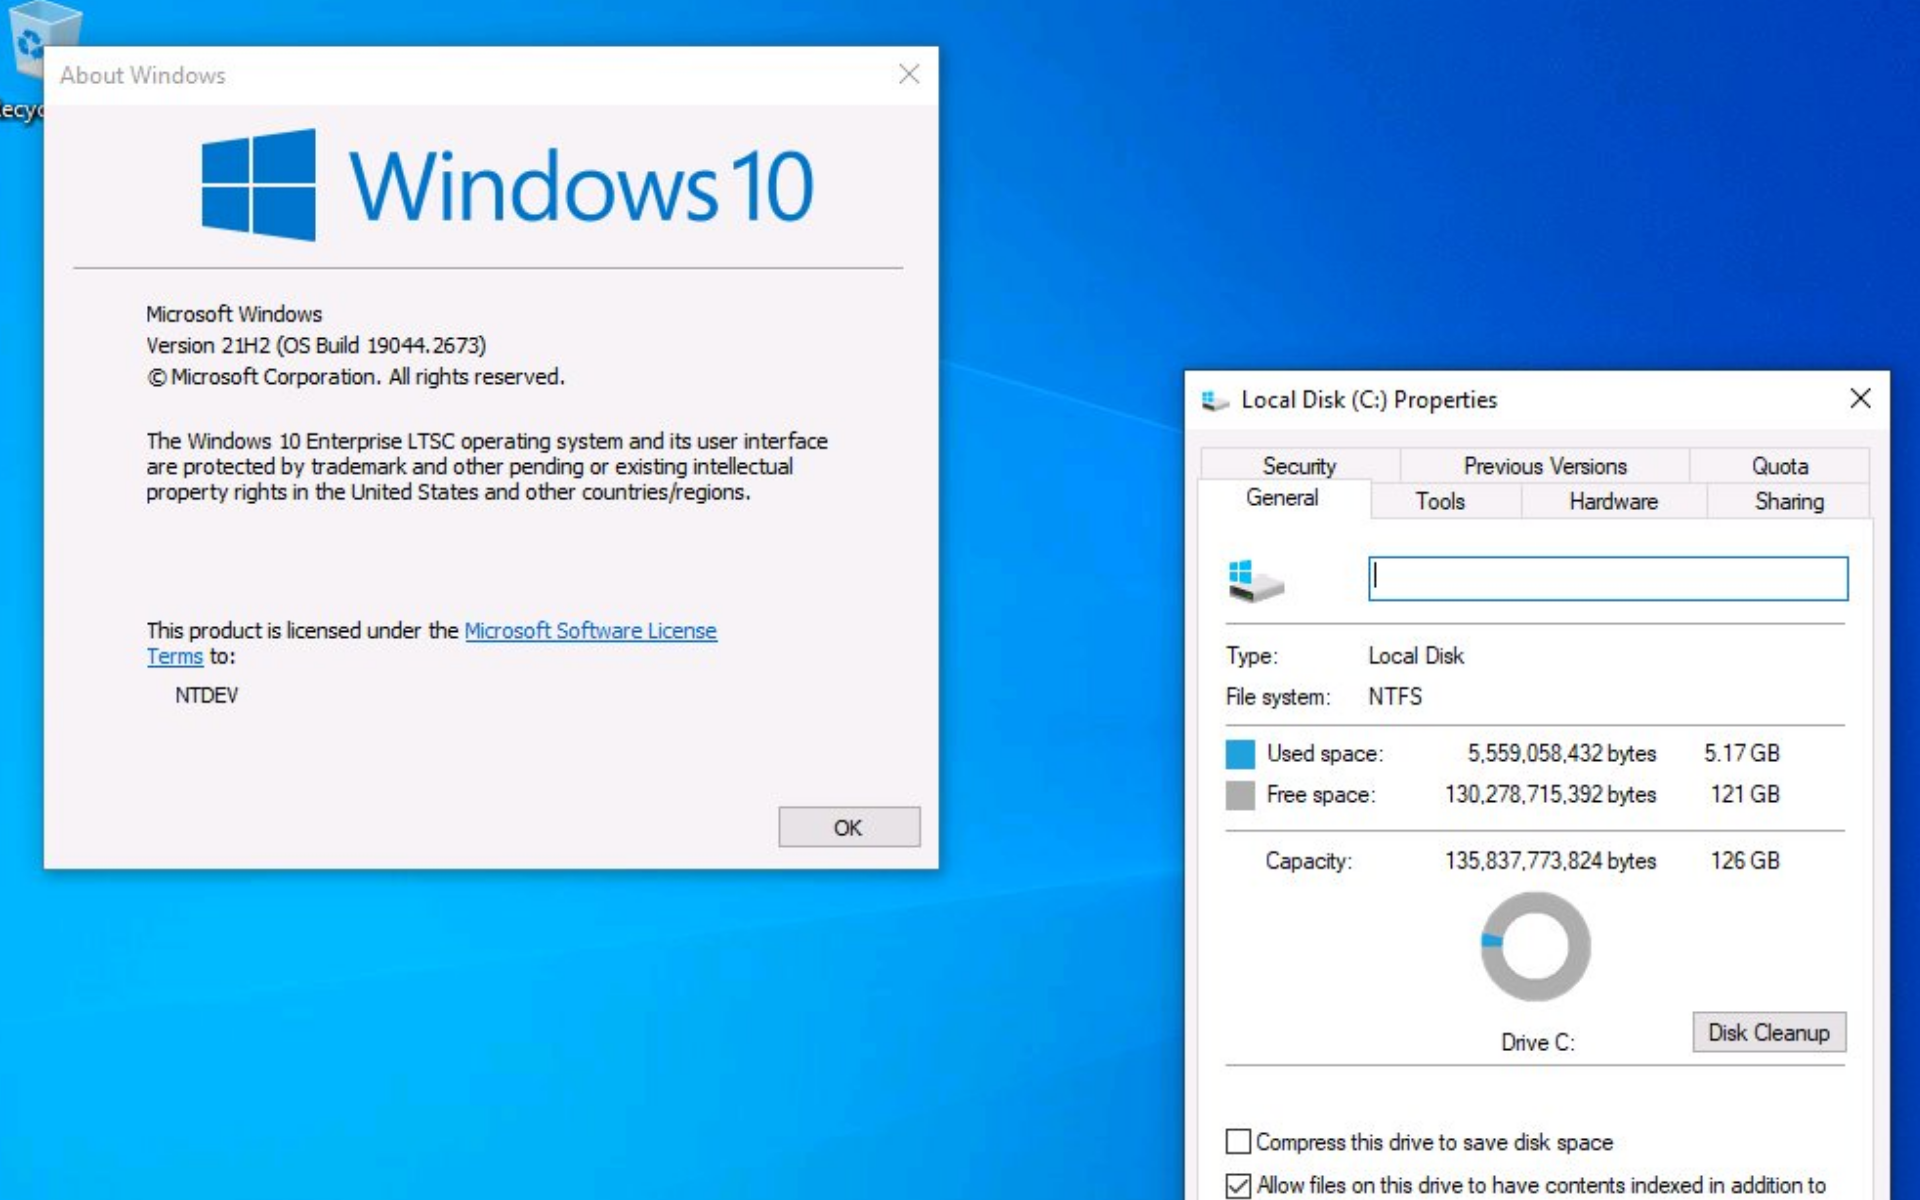The height and width of the screenshot is (1200, 1920).
Task: Select the General tab
Action: 1282,498
